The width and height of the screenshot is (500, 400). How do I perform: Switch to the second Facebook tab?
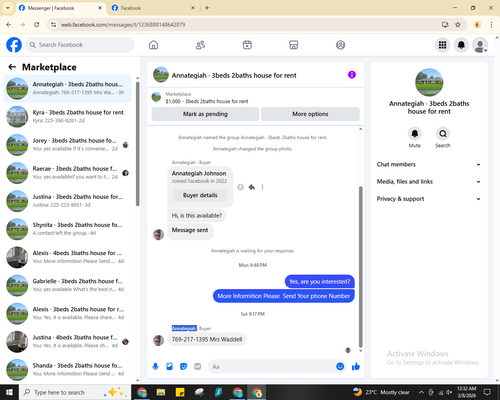(x=153, y=8)
